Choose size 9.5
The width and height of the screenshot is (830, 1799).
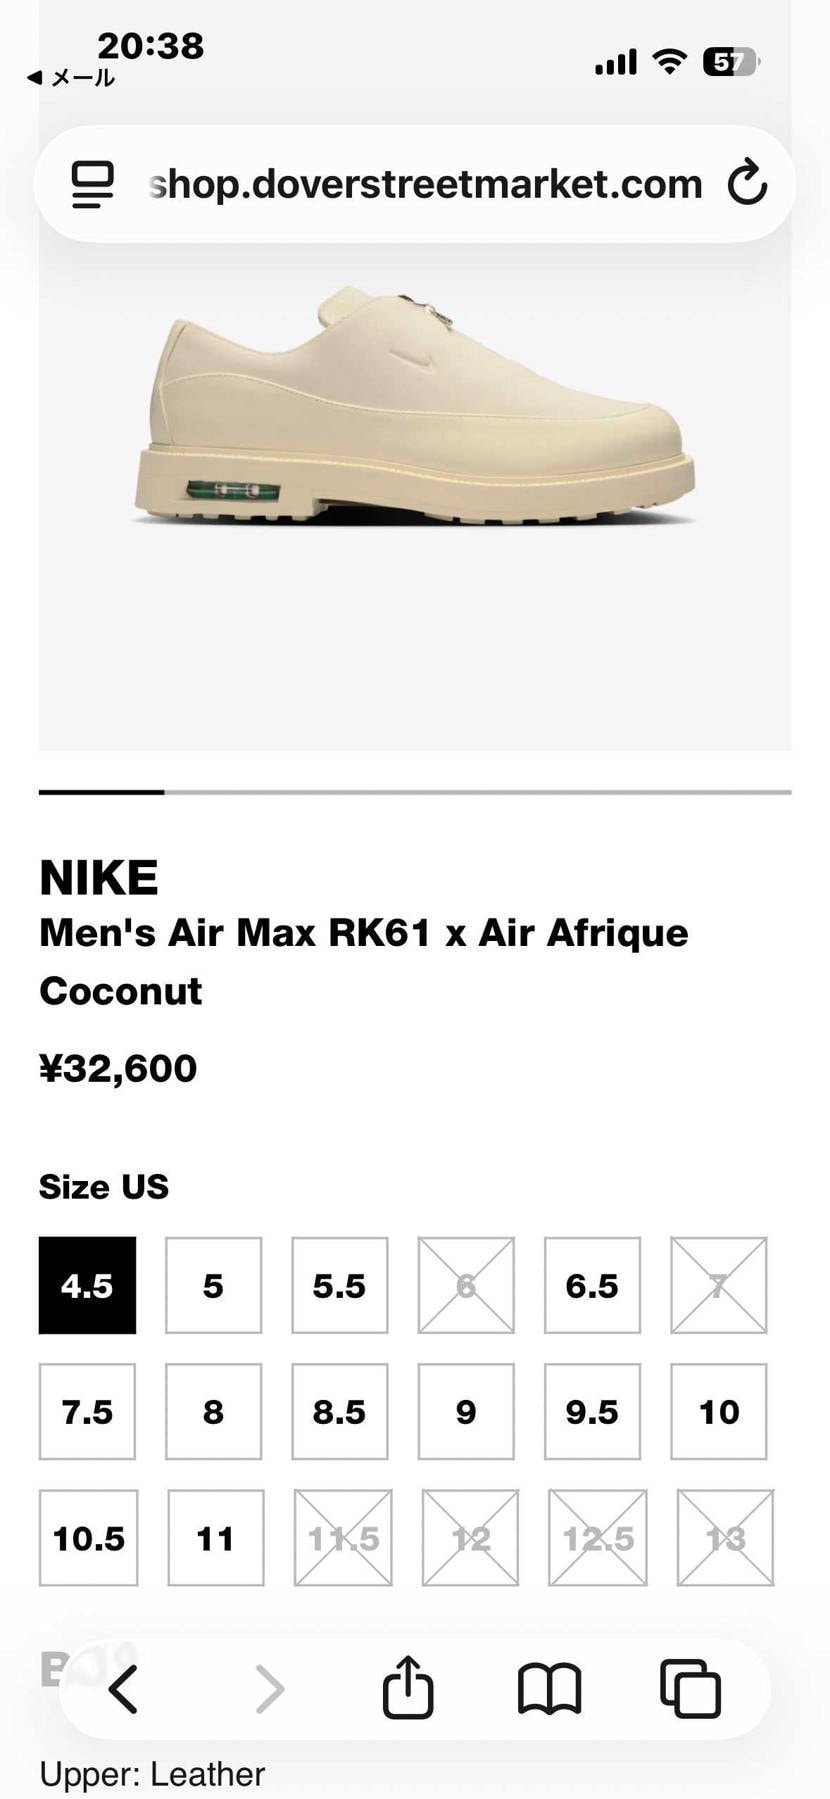click(x=592, y=1411)
